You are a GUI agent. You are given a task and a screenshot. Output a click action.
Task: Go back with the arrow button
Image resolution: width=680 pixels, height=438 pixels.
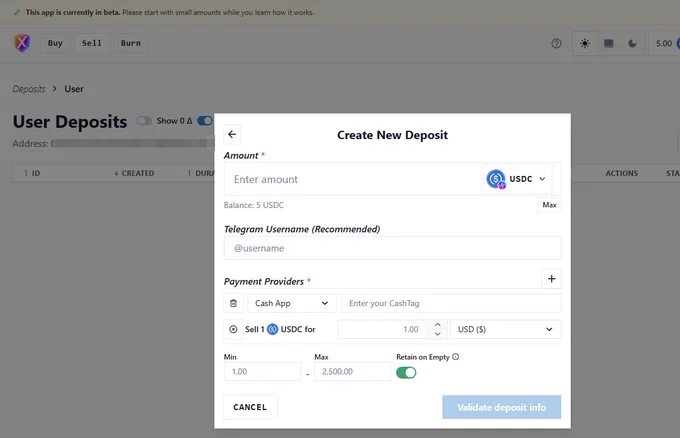pos(232,134)
